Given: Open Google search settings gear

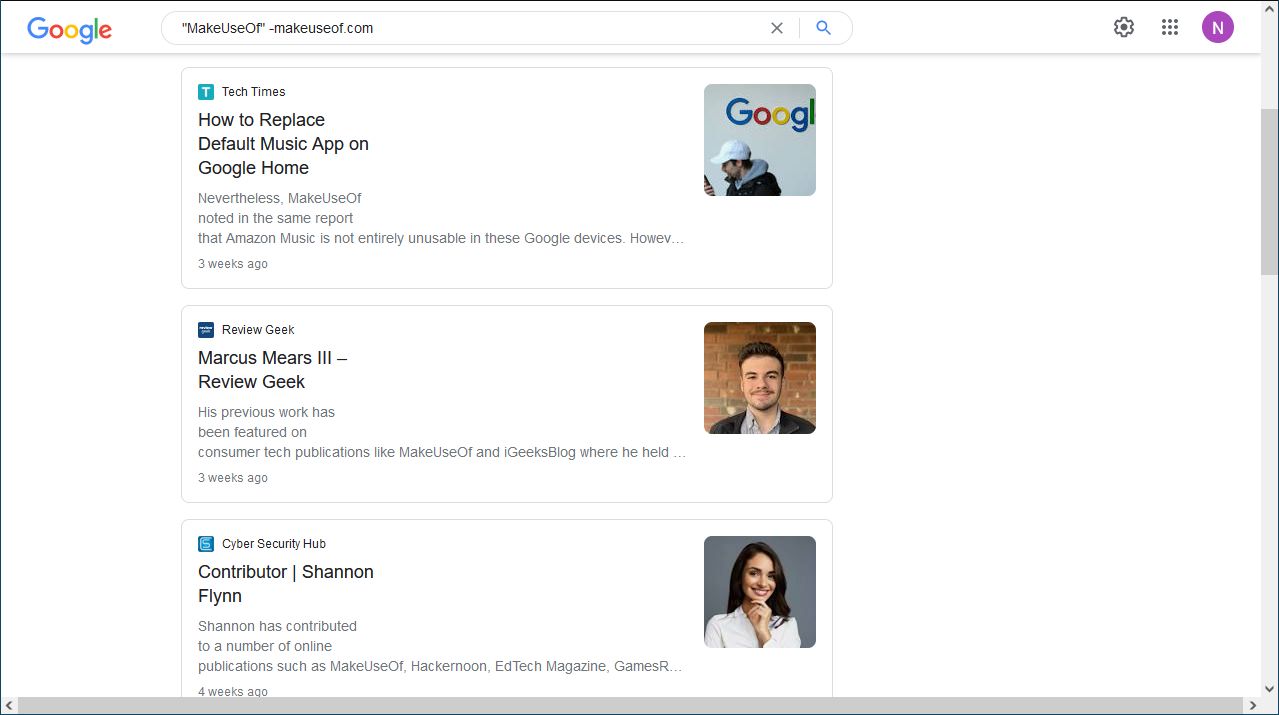Looking at the screenshot, I should (x=1123, y=27).
